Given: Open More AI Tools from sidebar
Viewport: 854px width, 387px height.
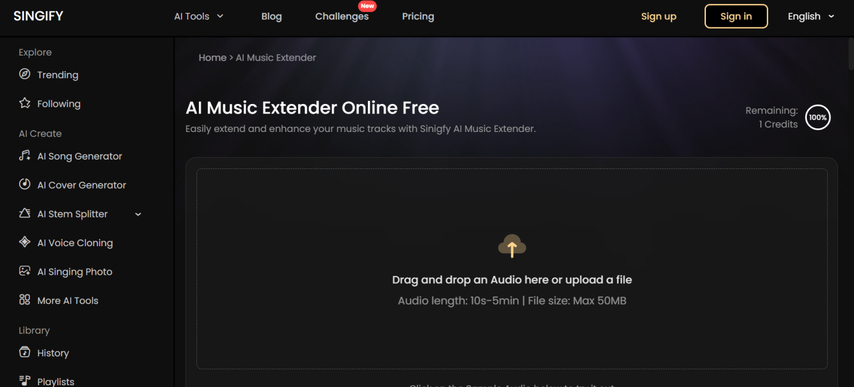Looking at the screenshot, I should coord(68,300).
